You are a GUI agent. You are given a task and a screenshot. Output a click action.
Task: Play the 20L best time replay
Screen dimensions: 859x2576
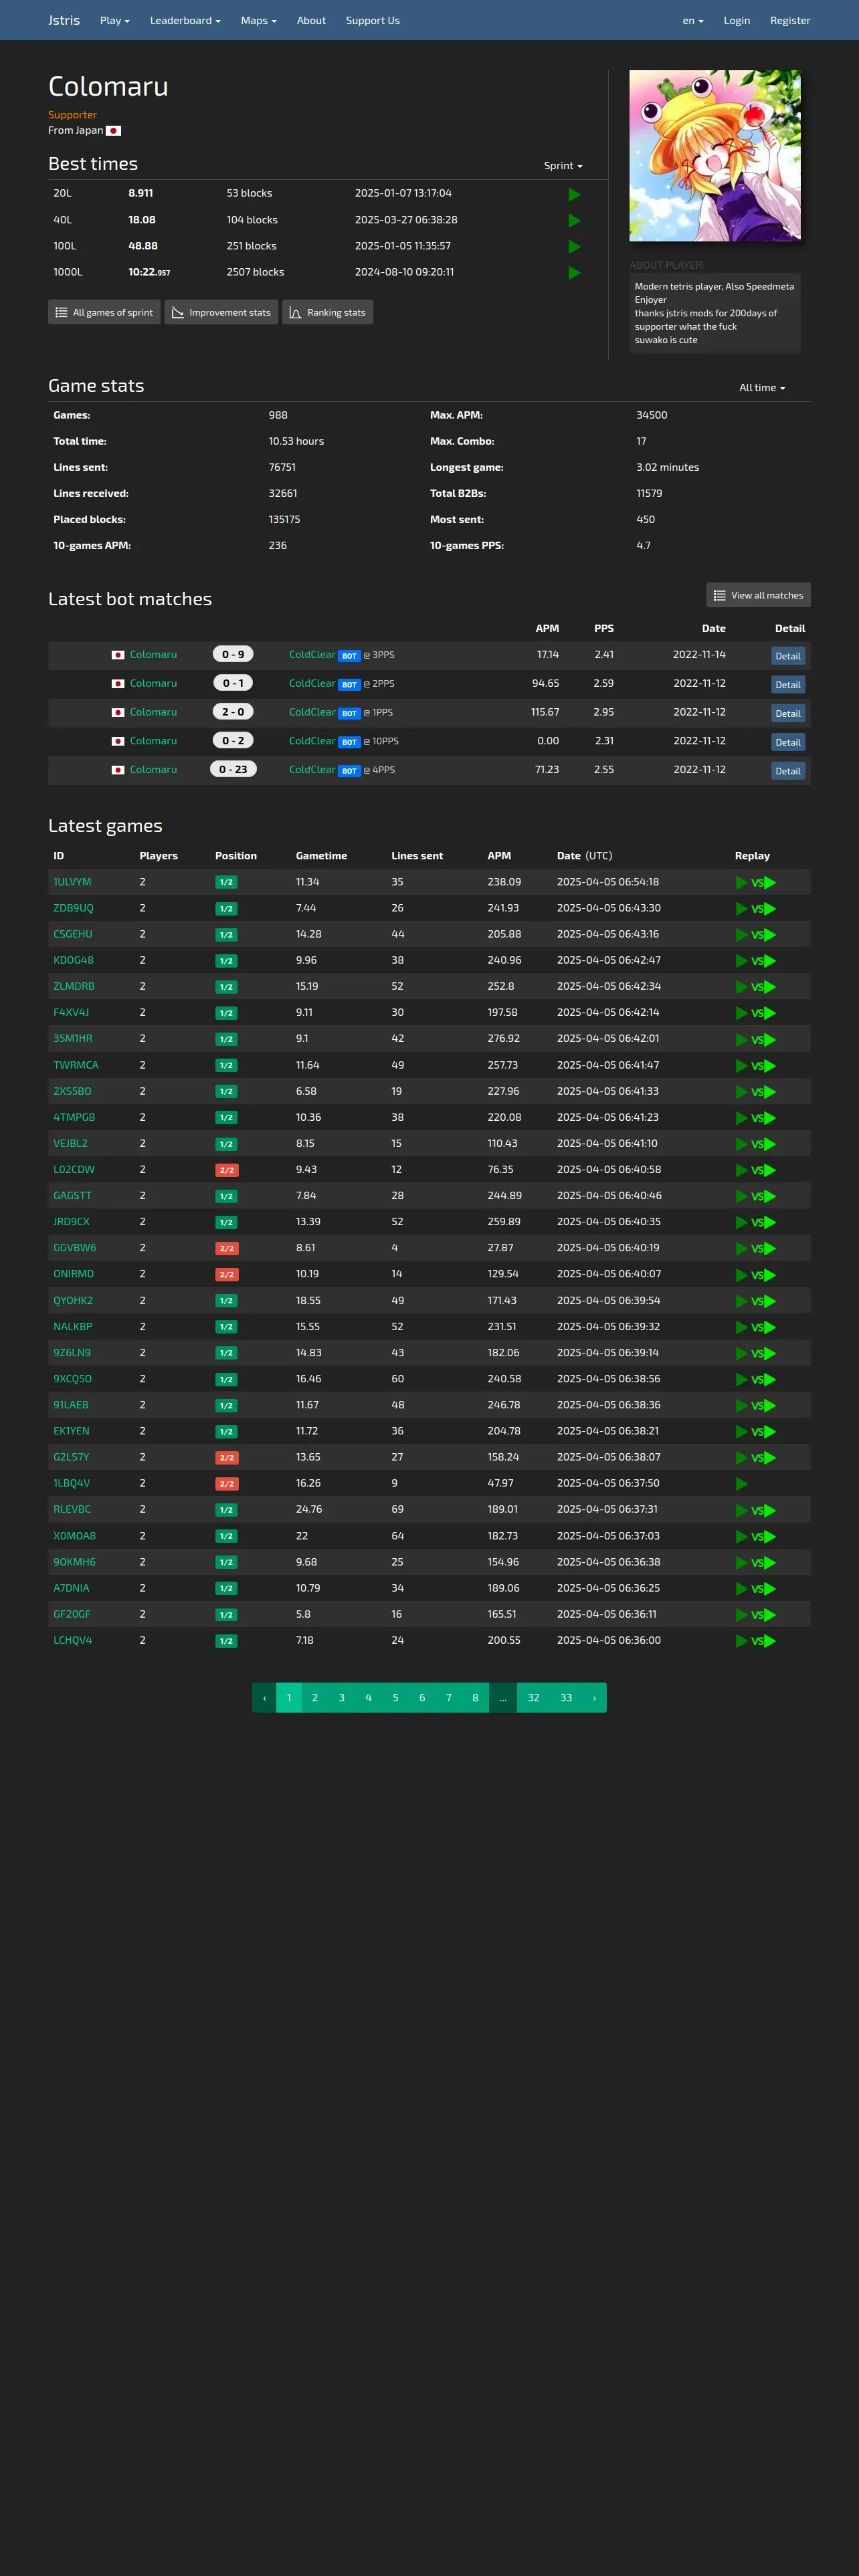pos(574,194)
